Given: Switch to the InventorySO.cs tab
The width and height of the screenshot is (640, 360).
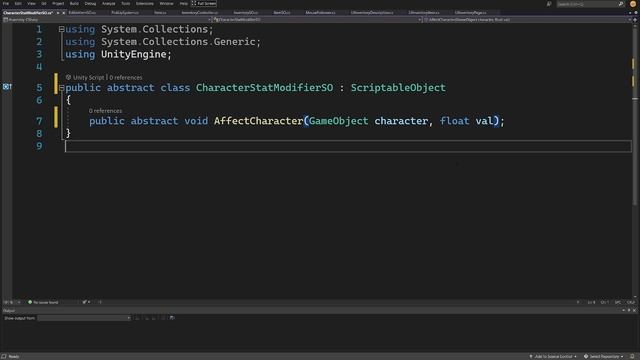Looking at the screenshot, I should pyautogui.click(x=246, y=13).
